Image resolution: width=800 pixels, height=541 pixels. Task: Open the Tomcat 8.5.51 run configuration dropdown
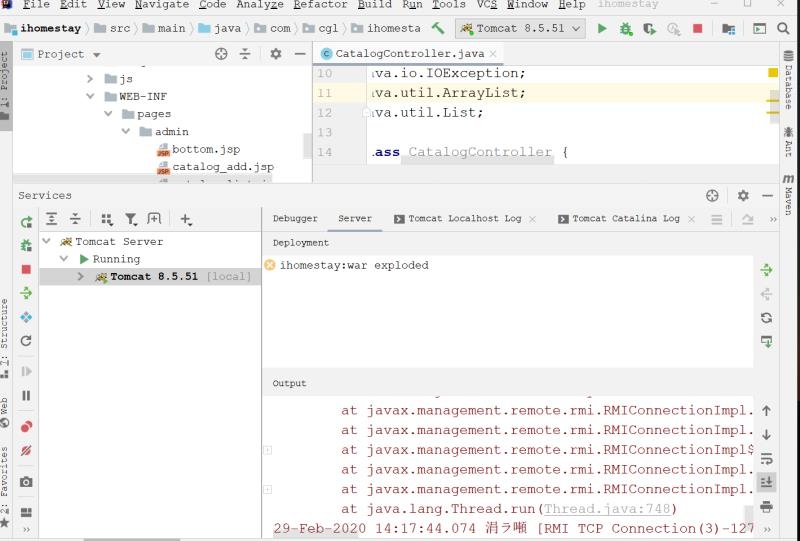pos(520,29)
